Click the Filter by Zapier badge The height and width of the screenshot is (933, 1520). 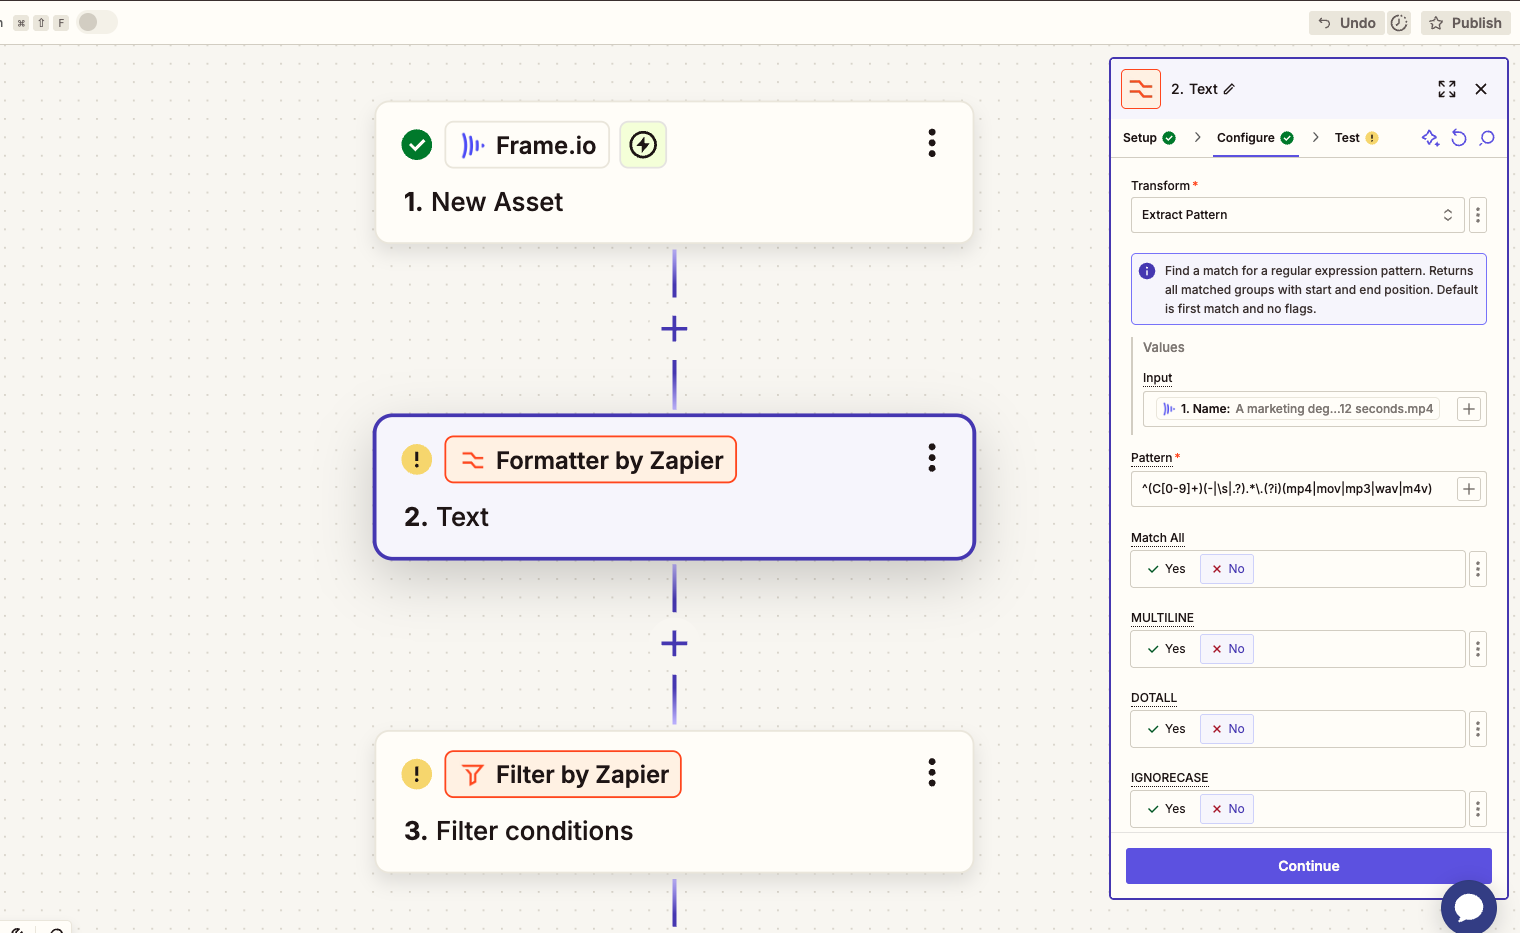(563, 774)
